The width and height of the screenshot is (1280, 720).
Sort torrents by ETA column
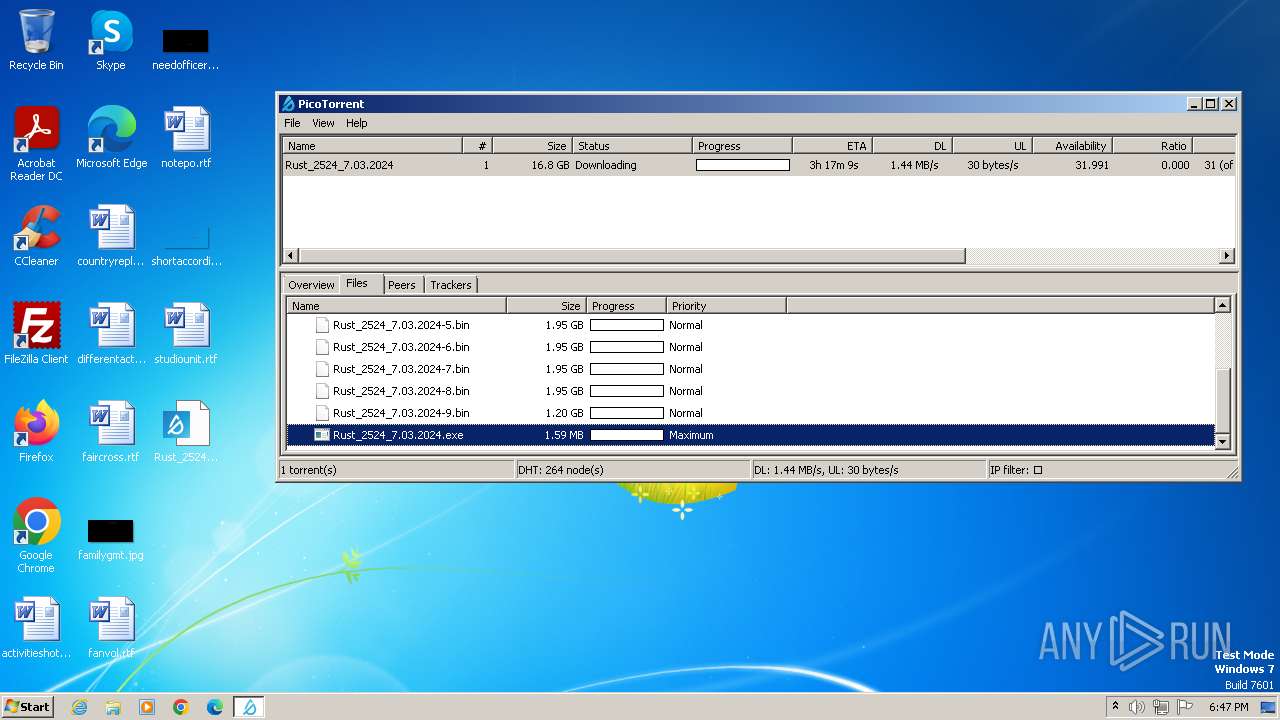point(832,146)
